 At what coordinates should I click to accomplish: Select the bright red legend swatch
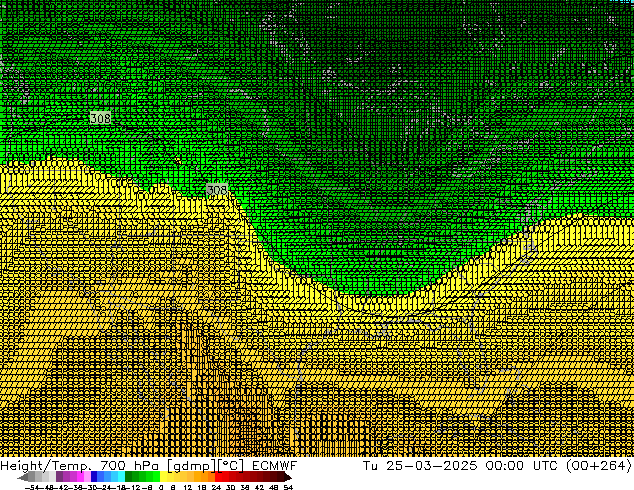pyautogui.click(x=218, y=476)
